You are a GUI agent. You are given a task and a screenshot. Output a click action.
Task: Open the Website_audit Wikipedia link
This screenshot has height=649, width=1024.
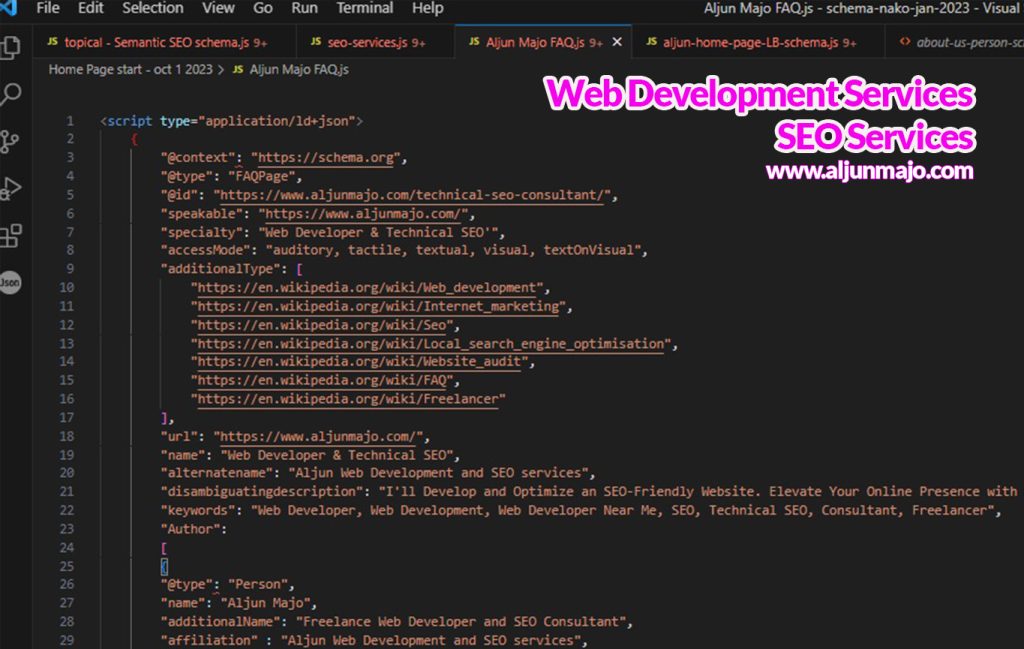359,362
